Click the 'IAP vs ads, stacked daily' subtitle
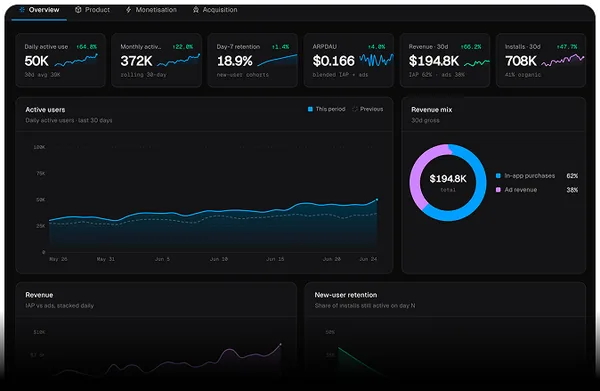 coord(59,306)
